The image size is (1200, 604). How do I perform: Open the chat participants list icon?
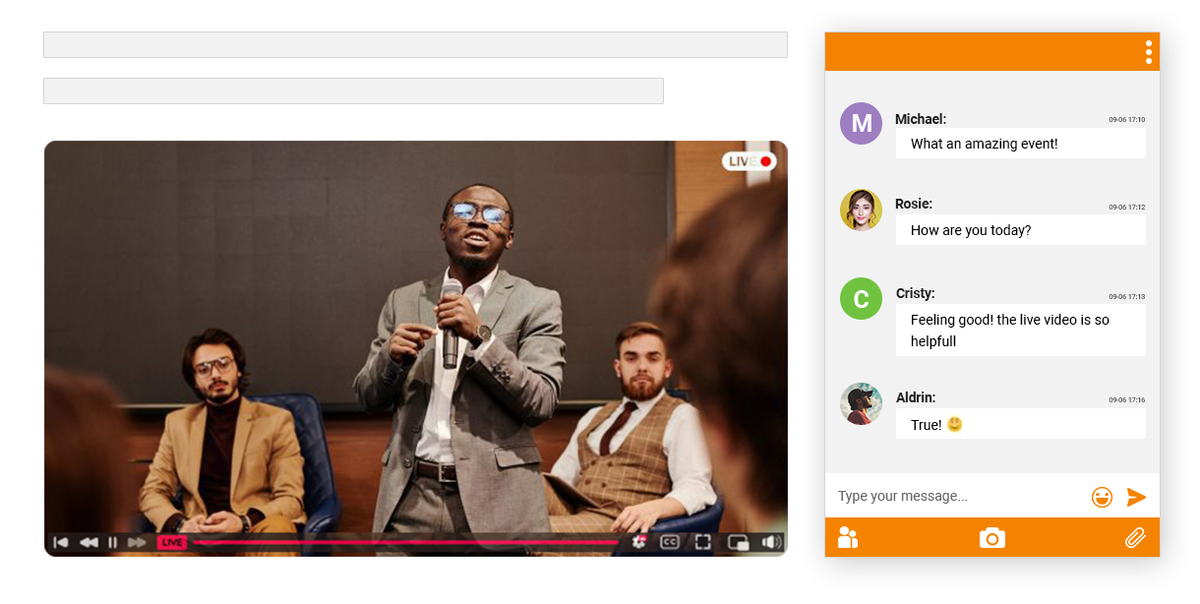[848, 537]
